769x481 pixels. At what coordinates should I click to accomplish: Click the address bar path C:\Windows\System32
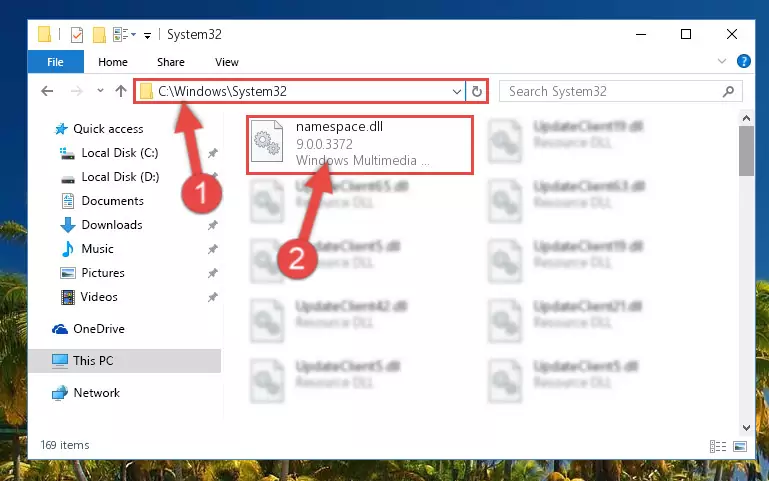(222, 91)
